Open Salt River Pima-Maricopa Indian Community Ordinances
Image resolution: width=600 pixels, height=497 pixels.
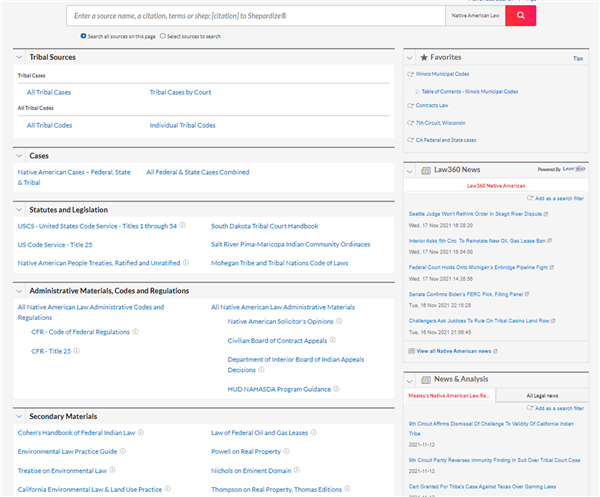(x=290, y=244)
